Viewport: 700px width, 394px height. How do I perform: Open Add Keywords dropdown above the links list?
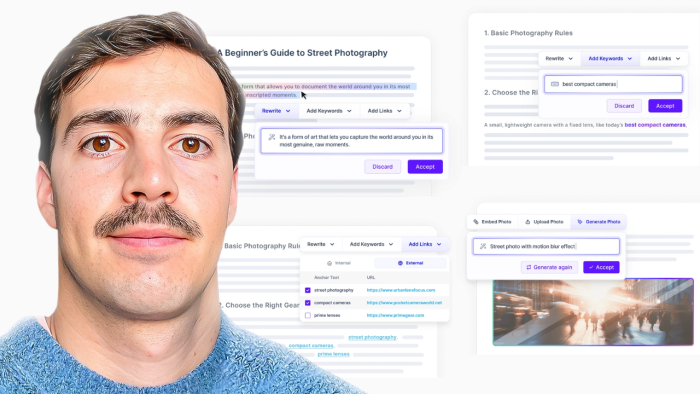click(x=371, y=244)
